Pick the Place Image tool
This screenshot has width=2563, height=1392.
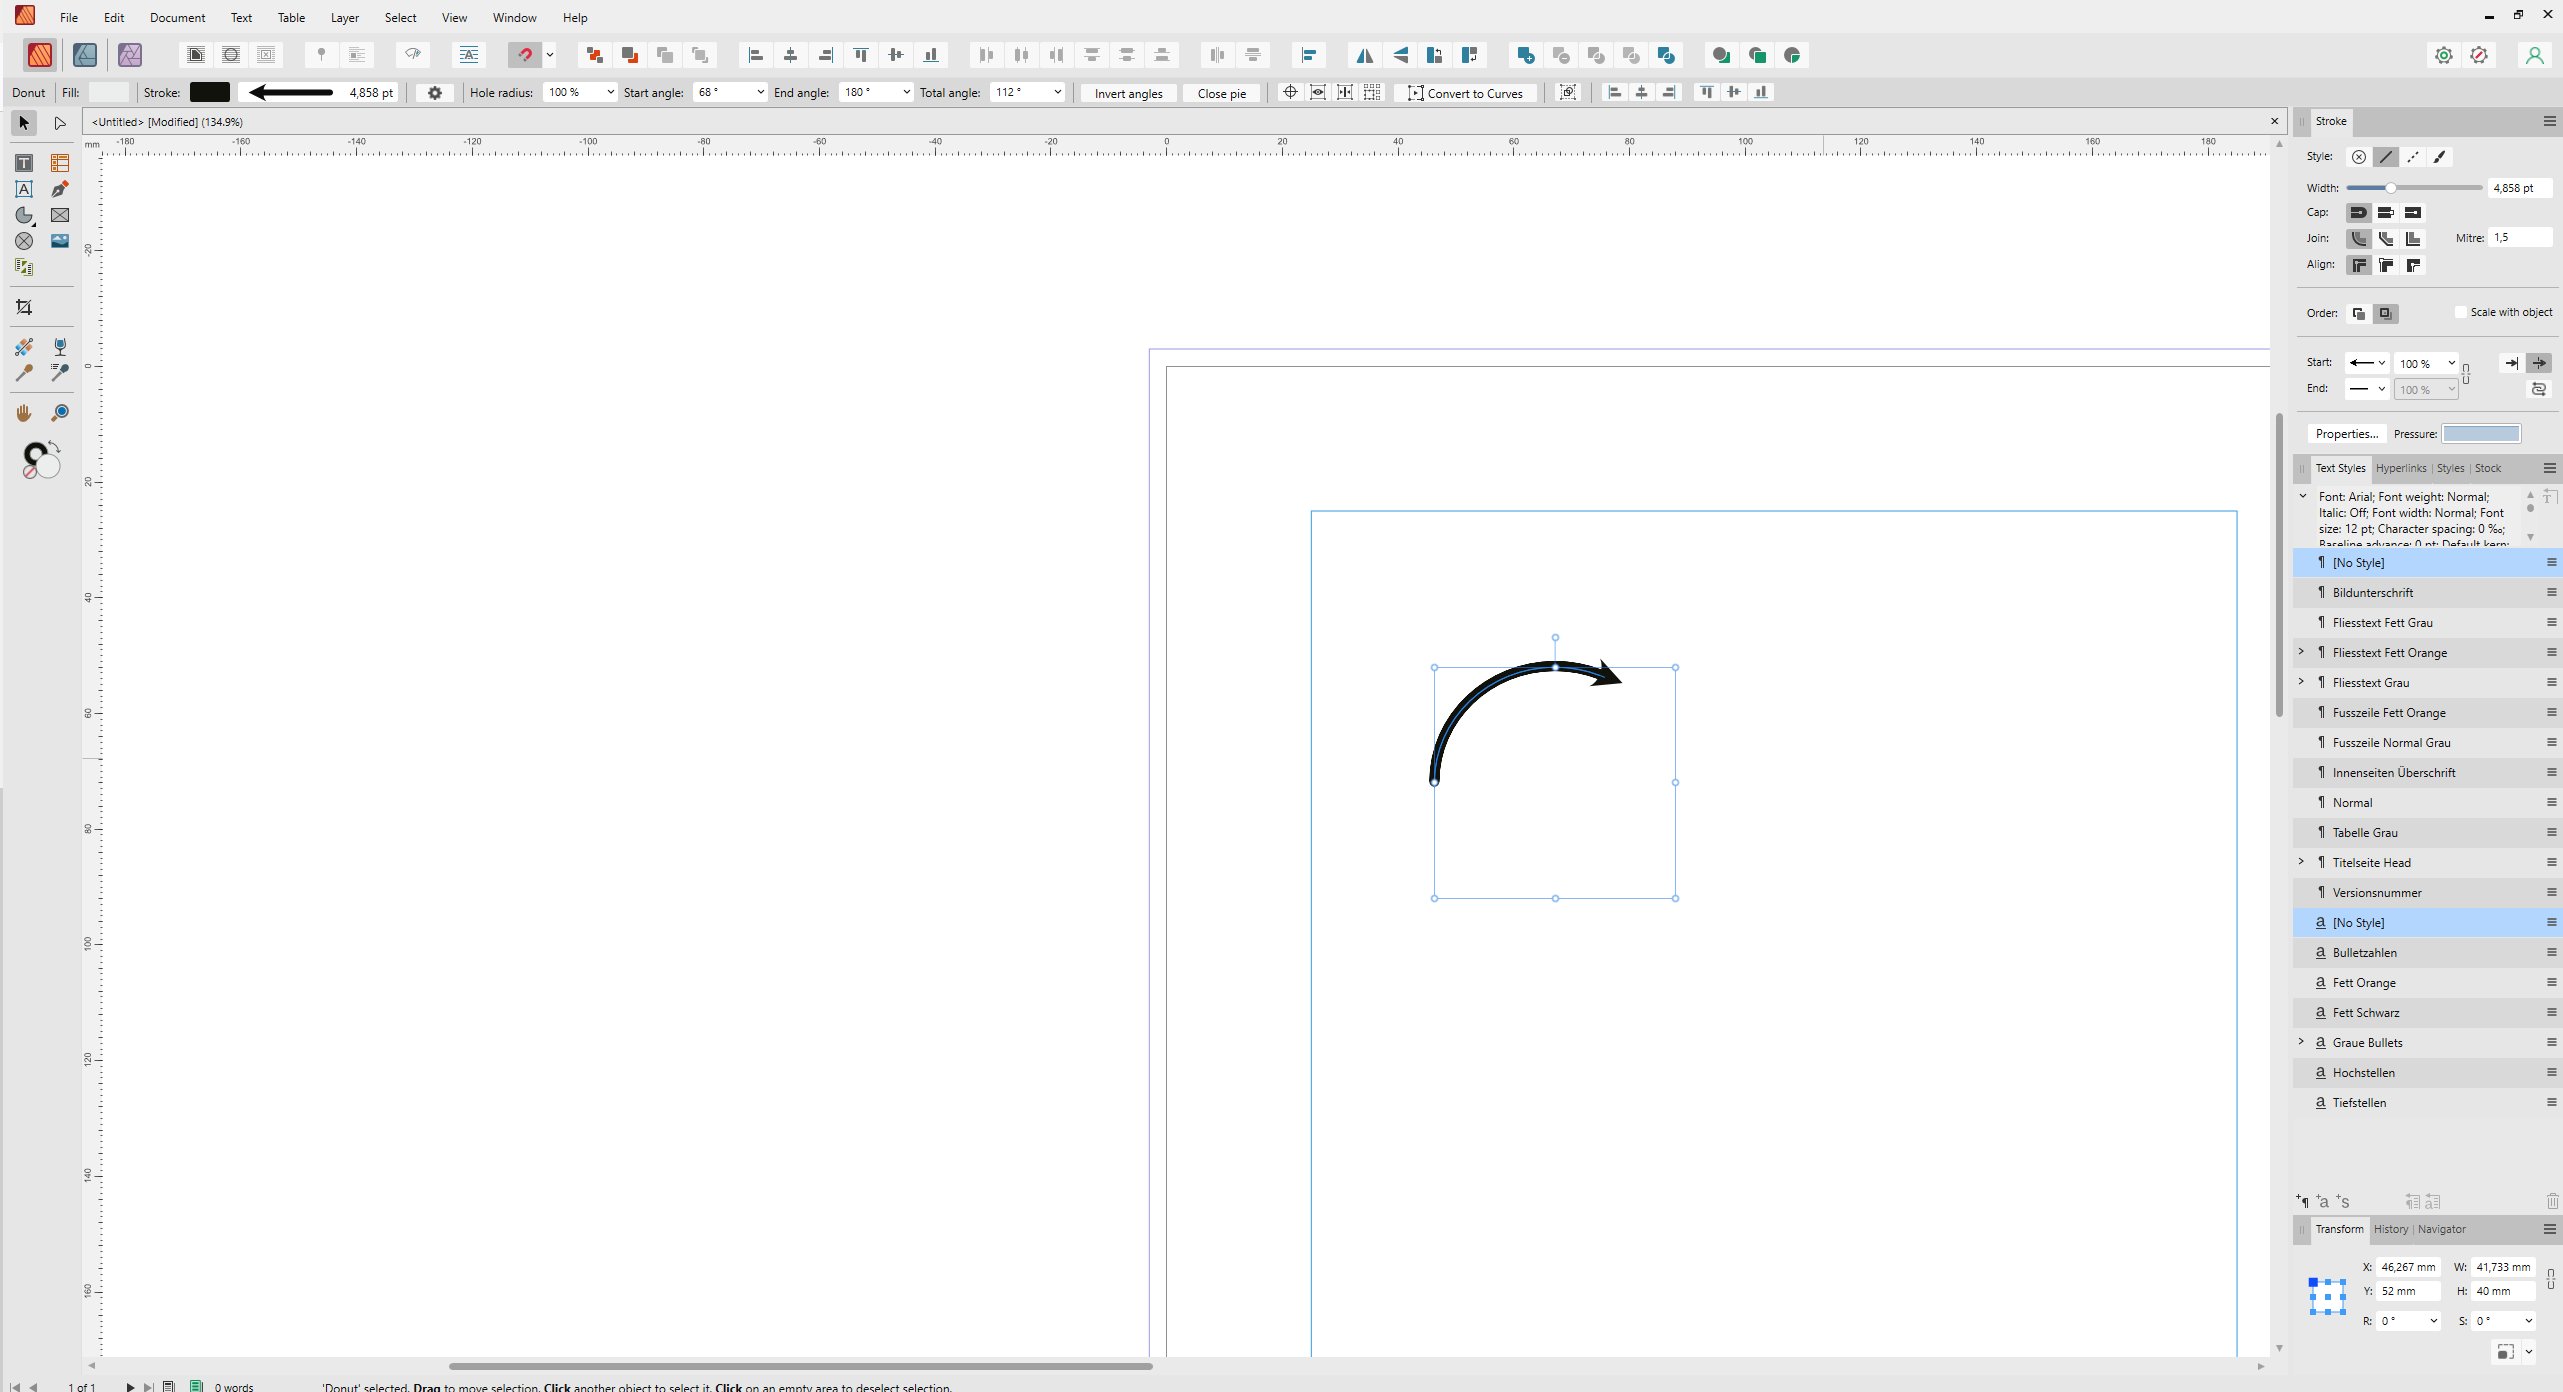tap(60, 241)
